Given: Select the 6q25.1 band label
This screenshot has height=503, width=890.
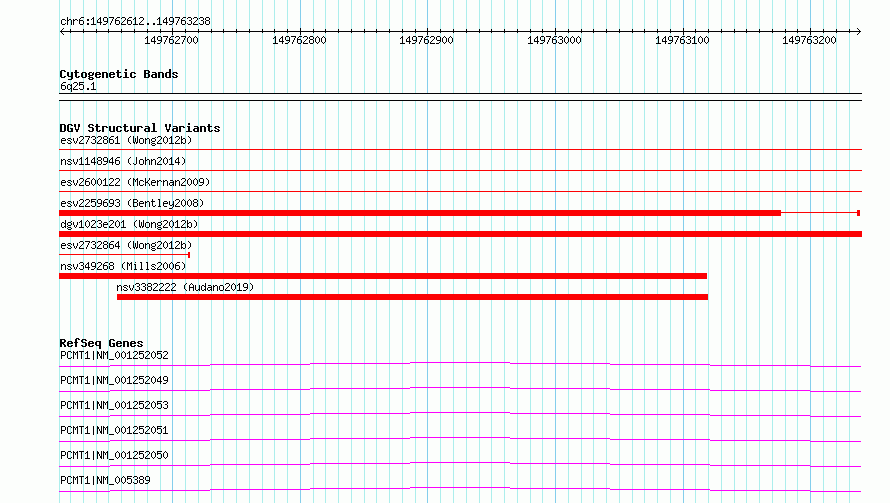Looking at the screenshot, I should [x=78, y=86].
